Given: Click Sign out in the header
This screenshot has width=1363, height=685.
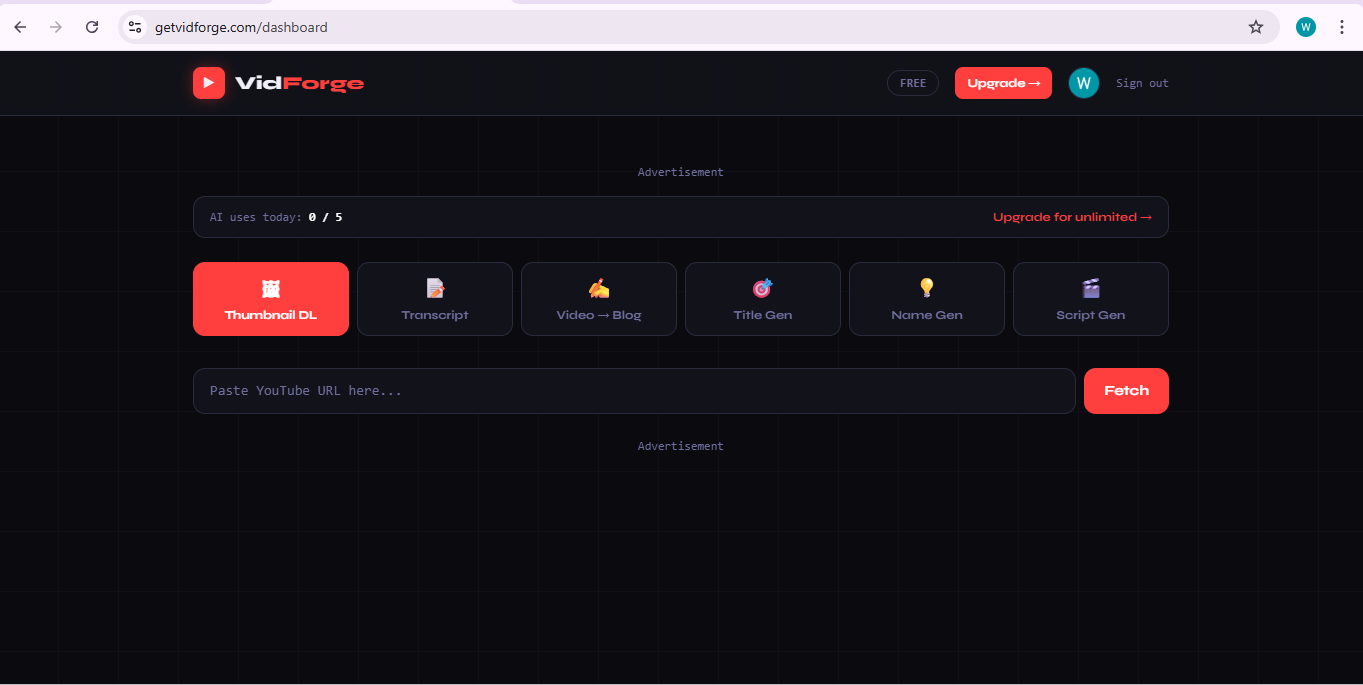Looking at the screenshot, I should click(1141, 83).
